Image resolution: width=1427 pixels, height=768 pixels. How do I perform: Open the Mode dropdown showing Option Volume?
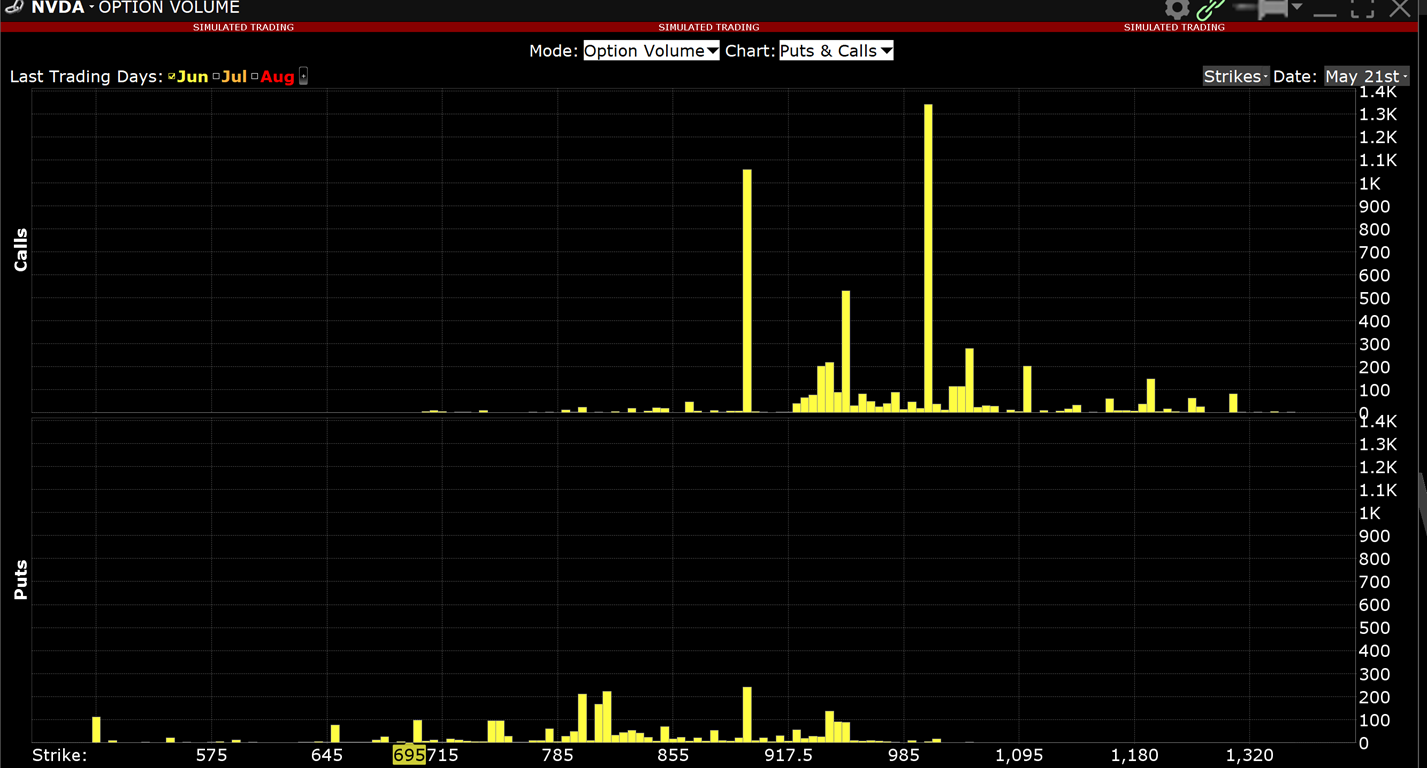(x=651, y=51)
